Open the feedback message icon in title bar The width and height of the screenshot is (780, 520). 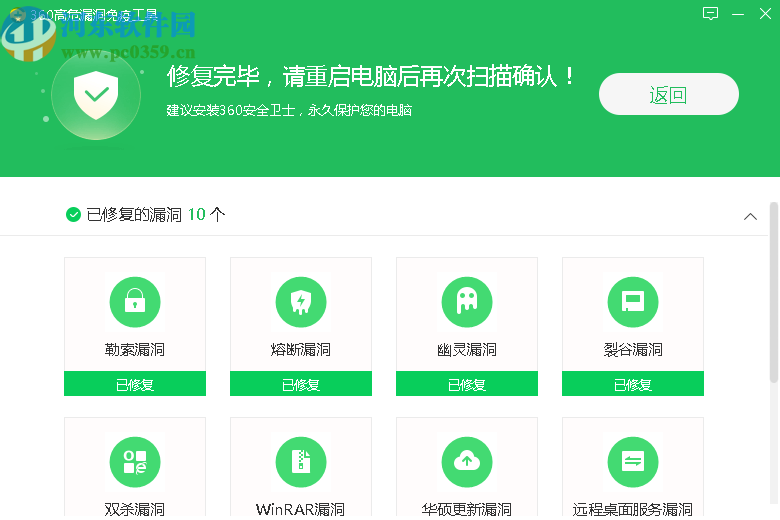tap(710, 13)
